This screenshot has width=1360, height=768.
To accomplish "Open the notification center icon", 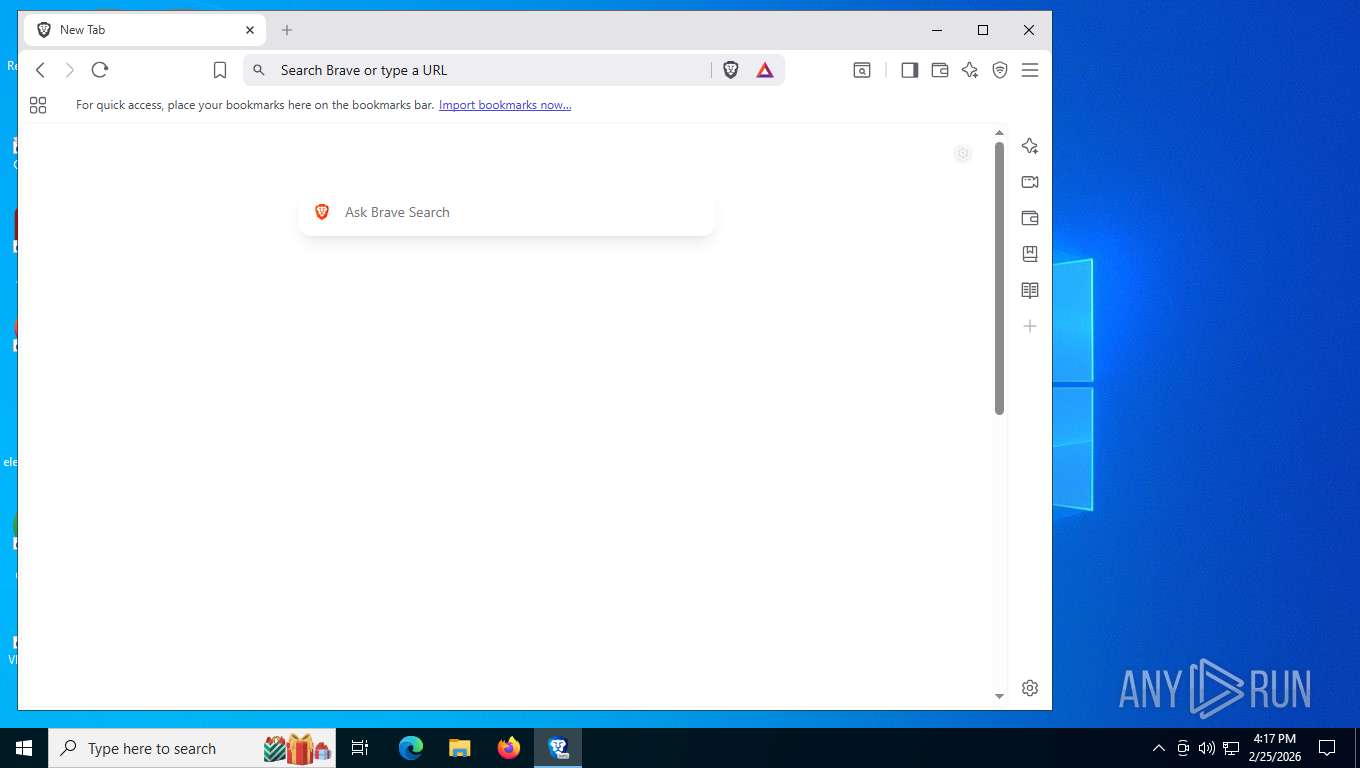I will (1327, 748).
